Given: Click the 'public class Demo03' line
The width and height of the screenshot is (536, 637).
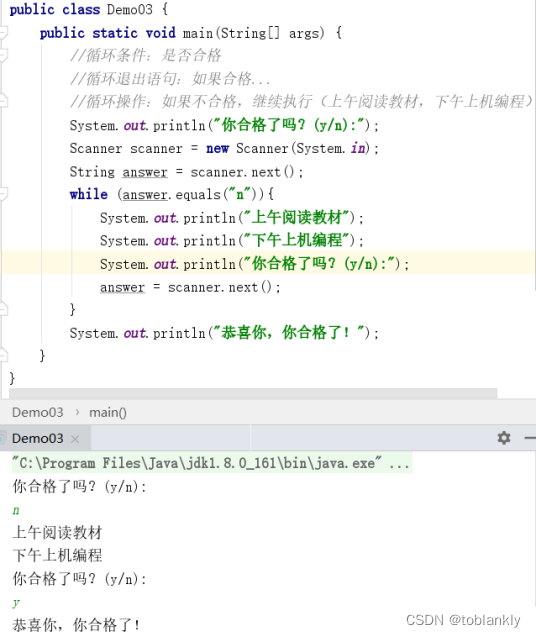Looking at the screenshot, I should (x=89, y=9).
